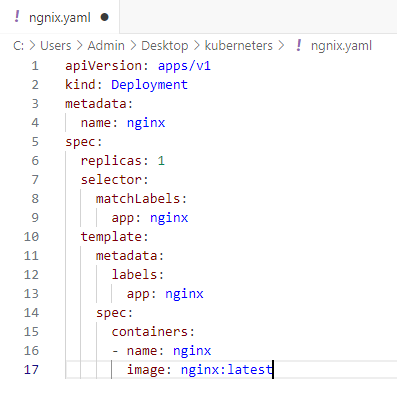Image resolution: width=397 pixels, height=398 pixels.
Task: Click 'replicas' key on line 6
Action: click(x=111, y=161)
